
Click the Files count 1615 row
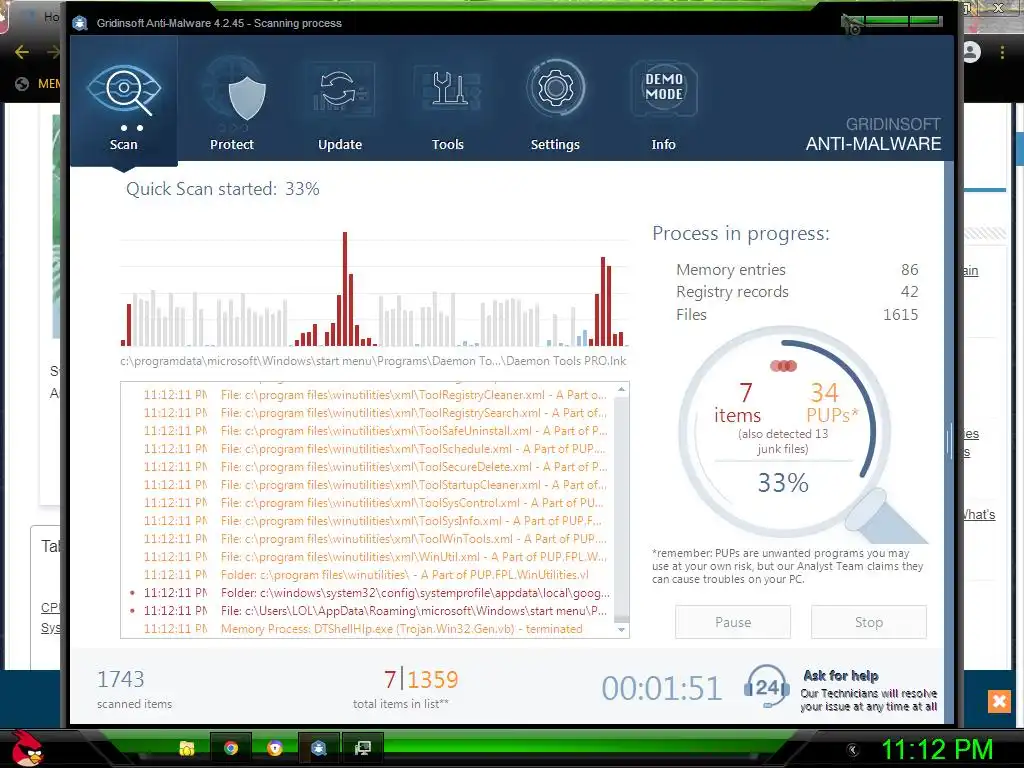click(x=797, y=315)
